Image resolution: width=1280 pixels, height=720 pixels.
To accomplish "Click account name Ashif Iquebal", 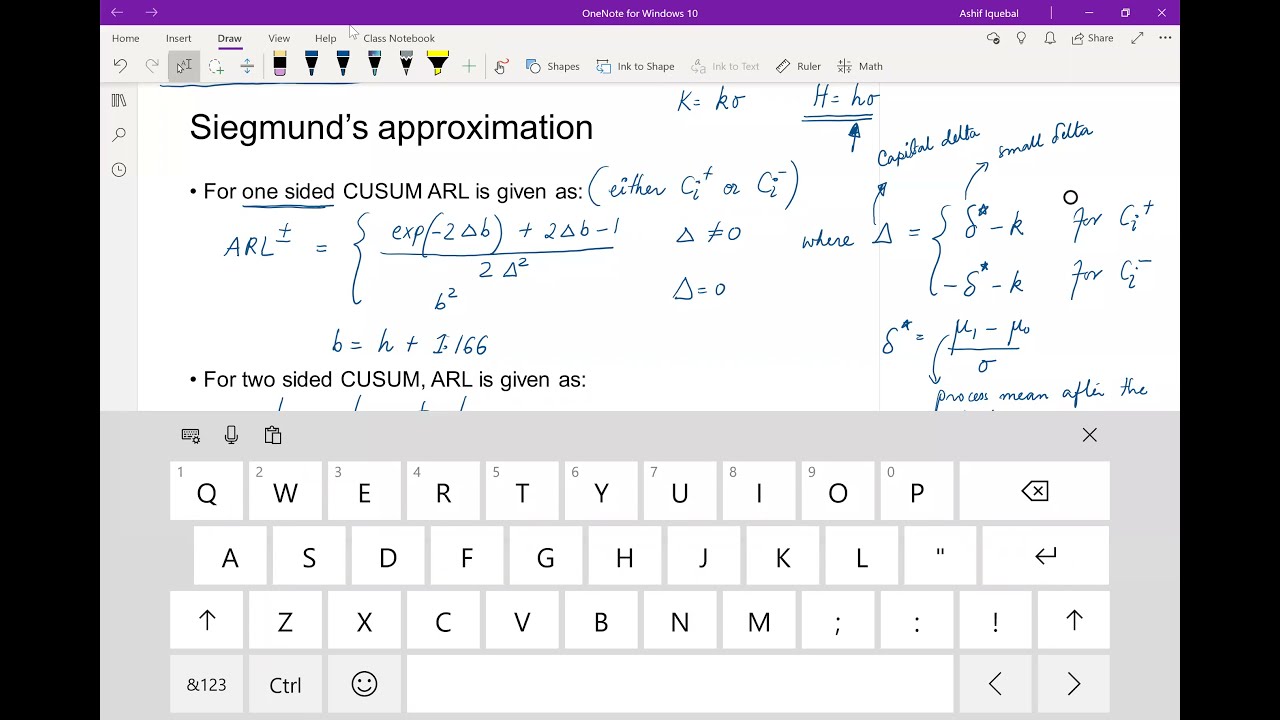I will pyautogui.click(x=988, y=13).
